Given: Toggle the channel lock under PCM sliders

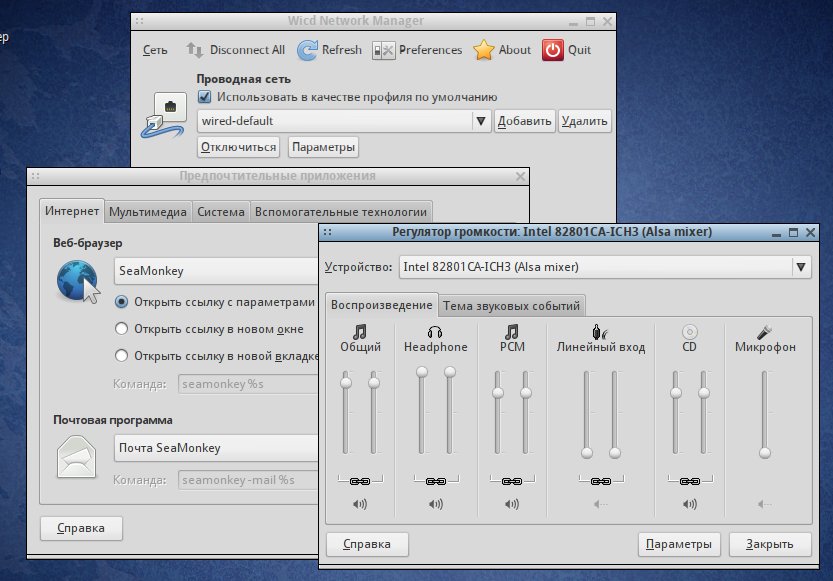Looking at the screenshot, I should [512, 481].
